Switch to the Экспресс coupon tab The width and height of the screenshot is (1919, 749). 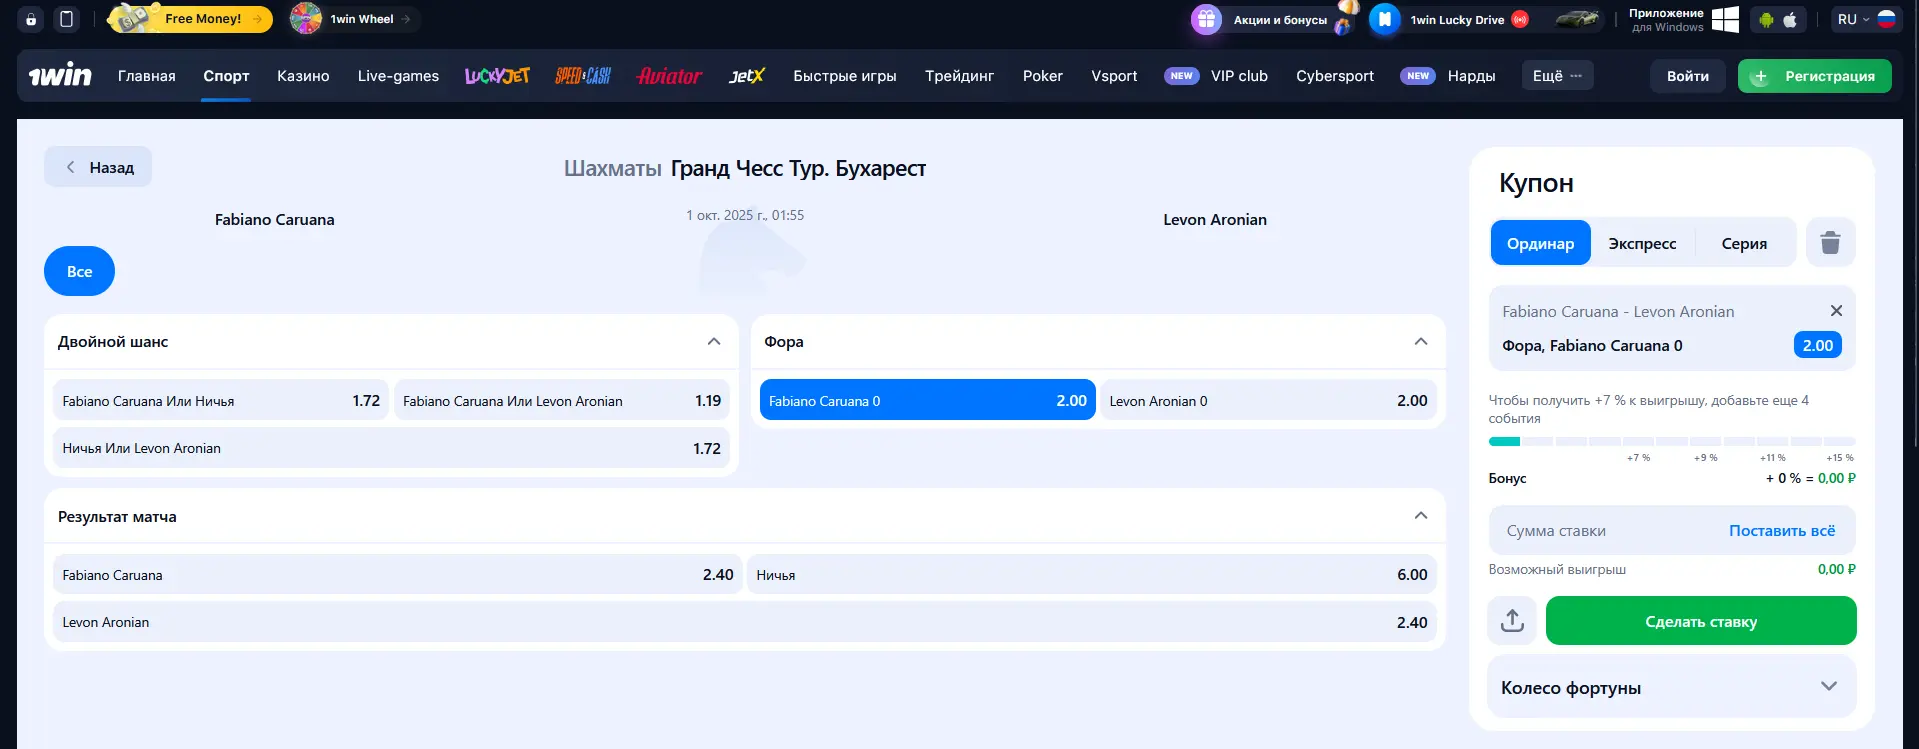point(1642,244)
